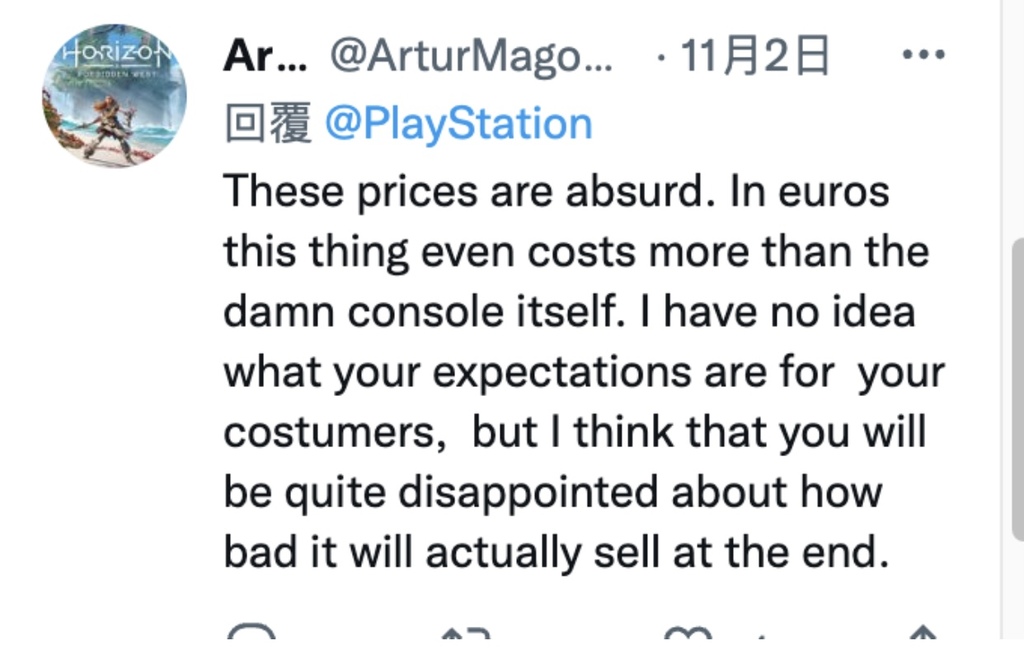Viewport: 1024px width, 650px height.
Task: Visit the @ArturMago… handle link
Action: coord(470,57)
